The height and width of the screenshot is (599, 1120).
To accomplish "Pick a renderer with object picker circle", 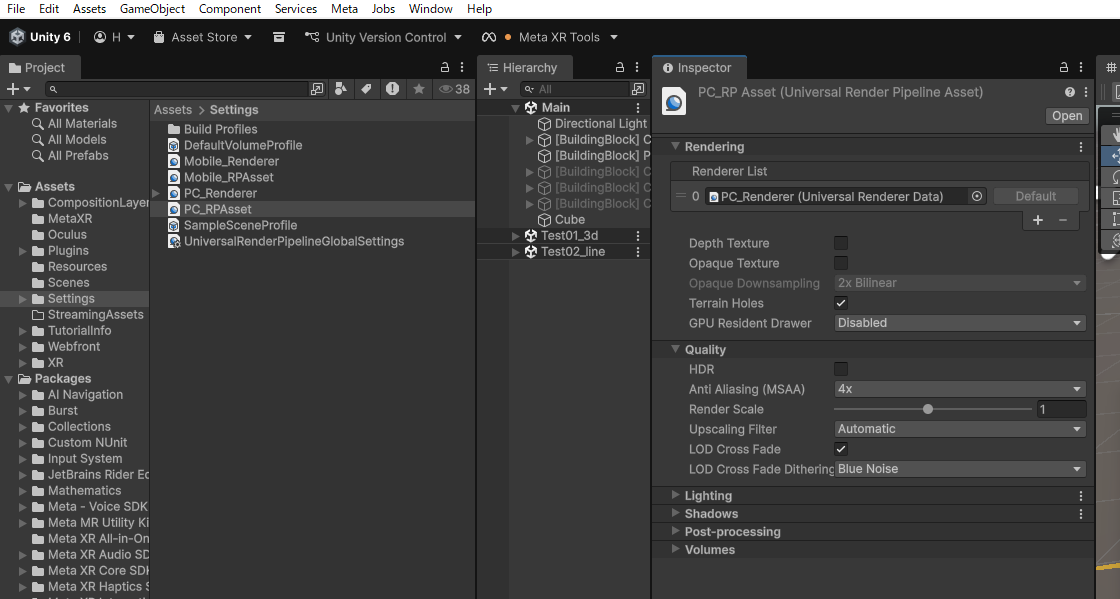I will 976,196.
